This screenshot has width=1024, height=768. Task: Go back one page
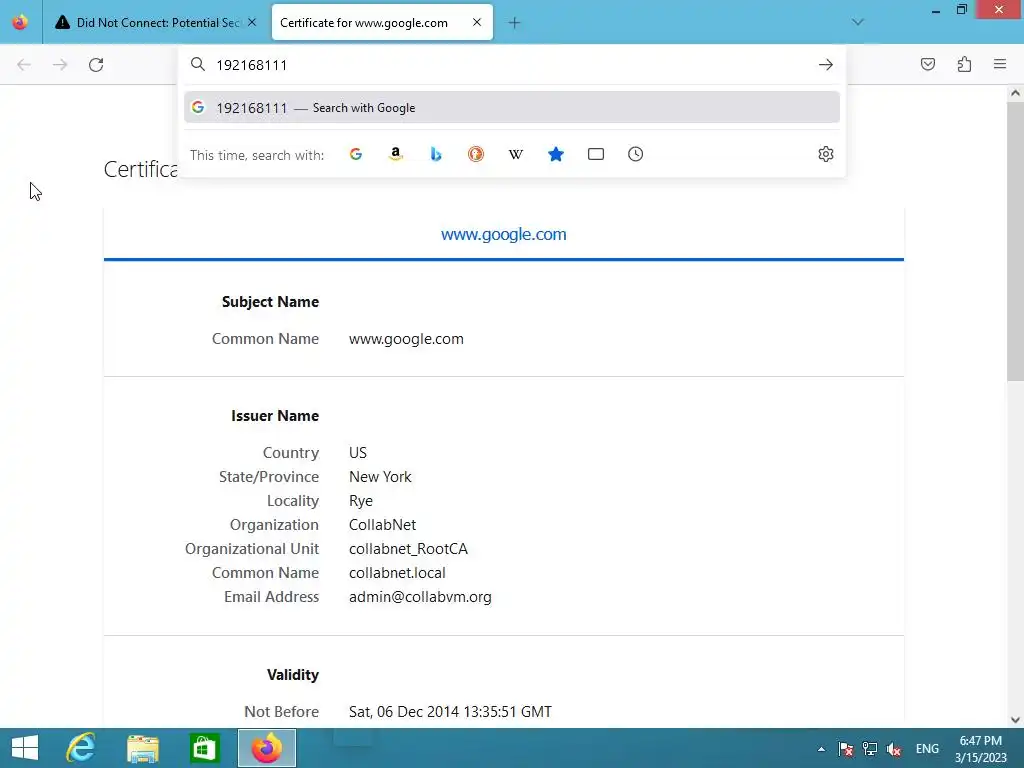pyautogui.click(x=24, y=64)
